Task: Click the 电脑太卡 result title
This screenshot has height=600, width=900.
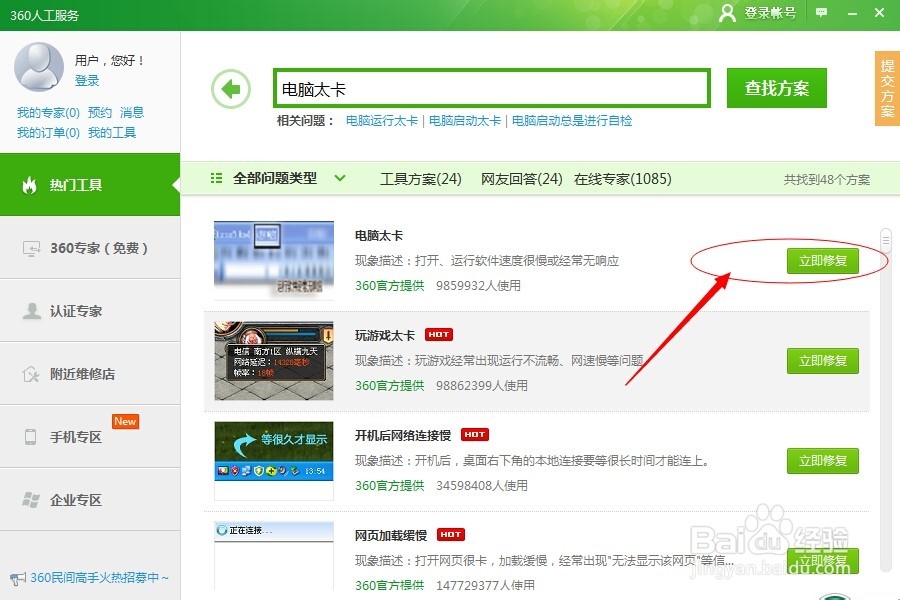Action: [379, 235]
